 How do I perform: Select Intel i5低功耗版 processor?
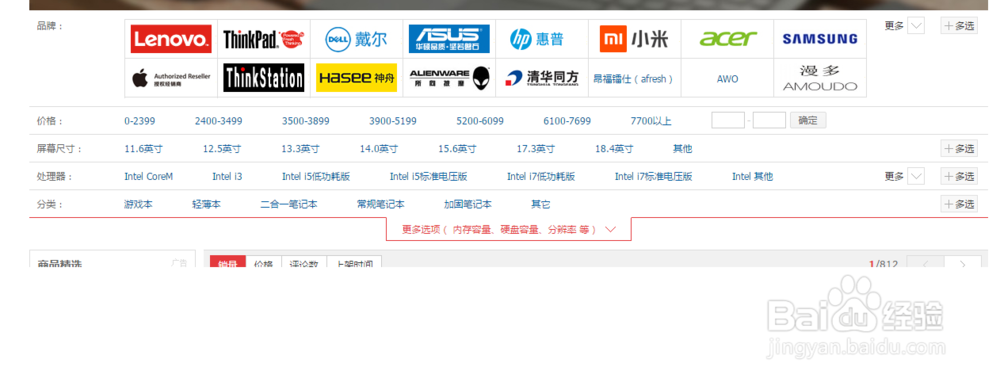click(x=316, y=177)
